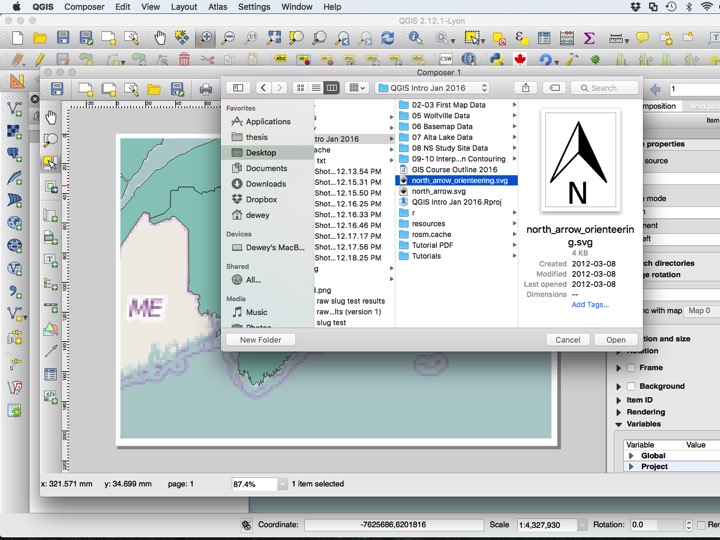Viewport: 720px width, 540px height.
Task: Click the Cancel button in file dialog
Action: (x=568, y=340)
